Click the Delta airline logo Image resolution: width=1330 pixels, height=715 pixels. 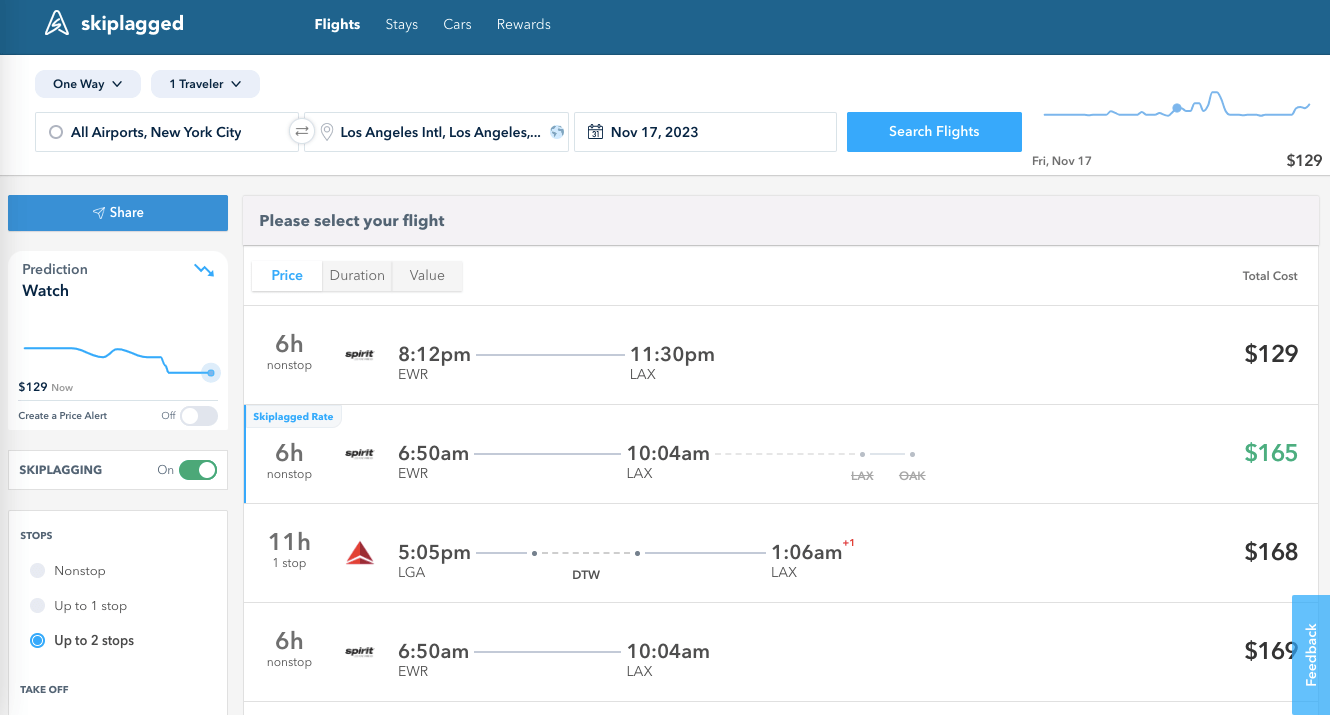point(360,552)
